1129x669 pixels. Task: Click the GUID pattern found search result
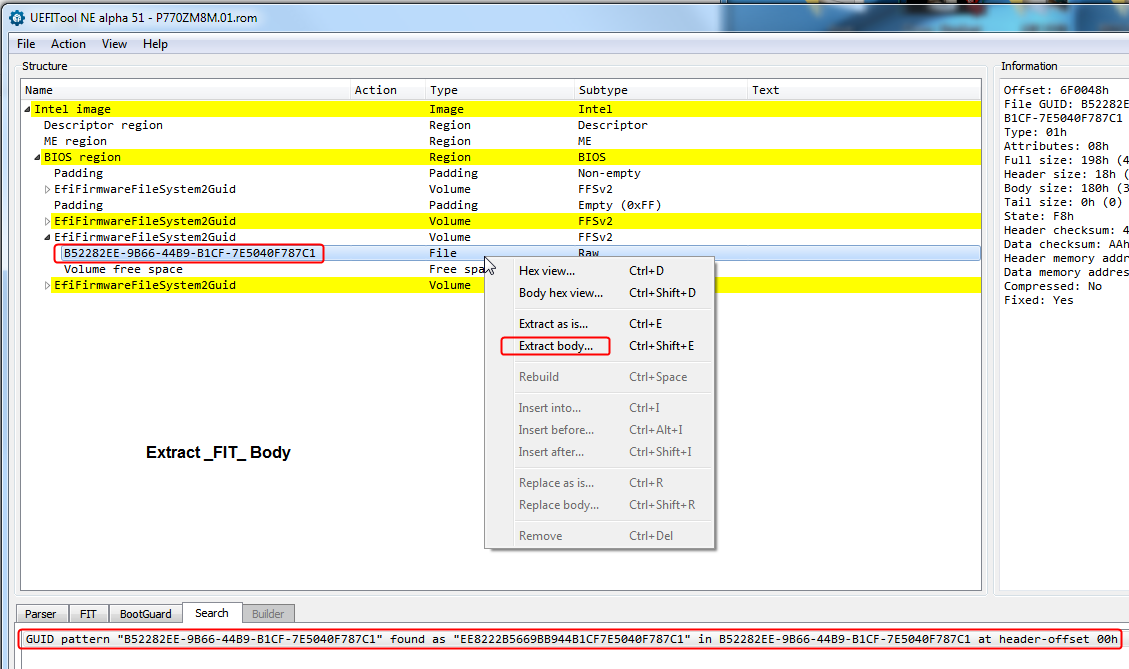tap(571, 639)
